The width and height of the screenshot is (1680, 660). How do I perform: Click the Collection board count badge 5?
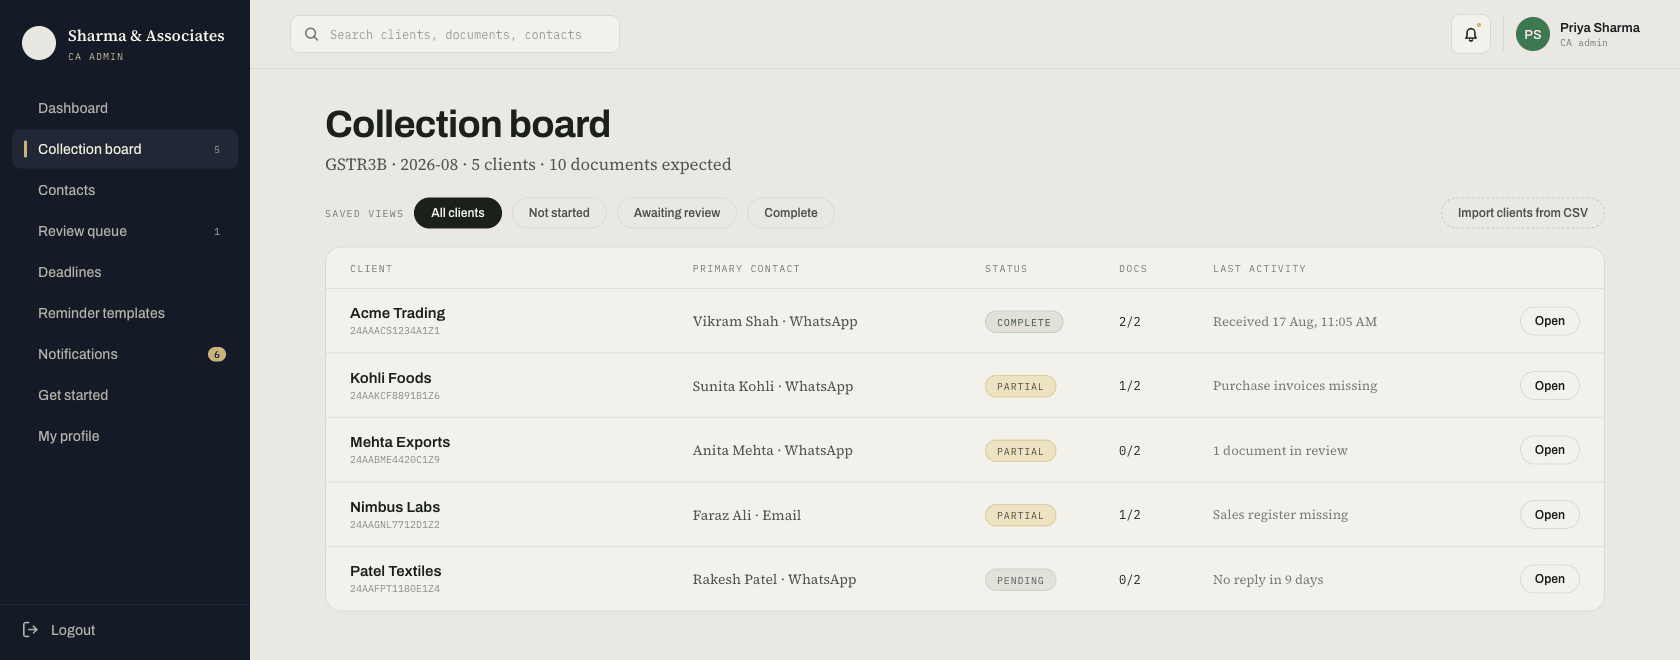pos(217,149)
